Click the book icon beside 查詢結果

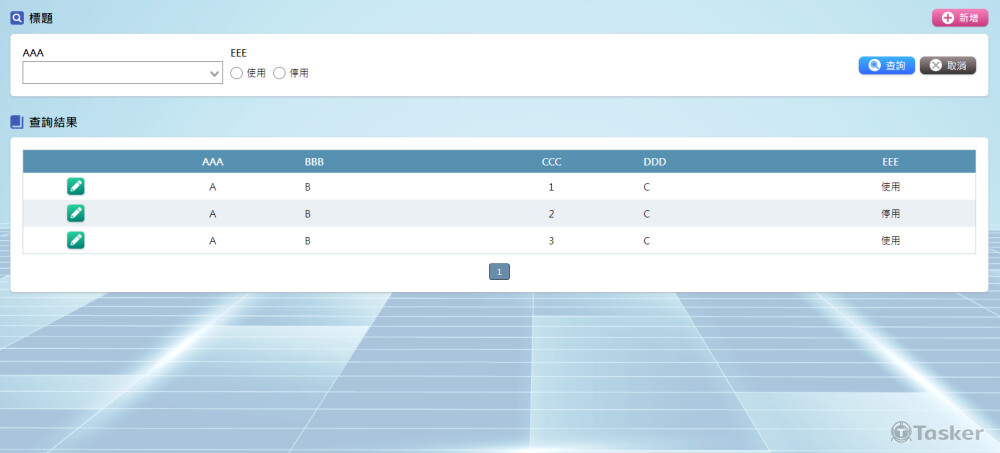coord(16,122)
